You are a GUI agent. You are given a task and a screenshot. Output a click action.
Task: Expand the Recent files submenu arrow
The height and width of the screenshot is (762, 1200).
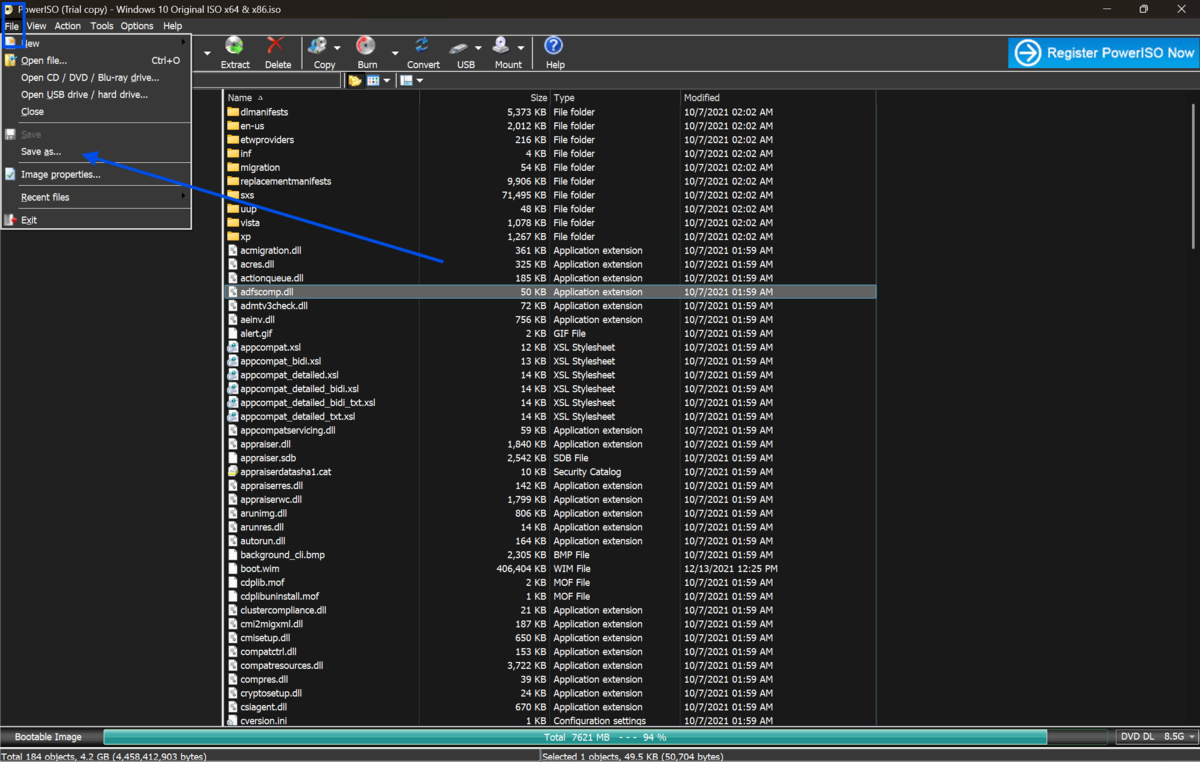point(184,197)
